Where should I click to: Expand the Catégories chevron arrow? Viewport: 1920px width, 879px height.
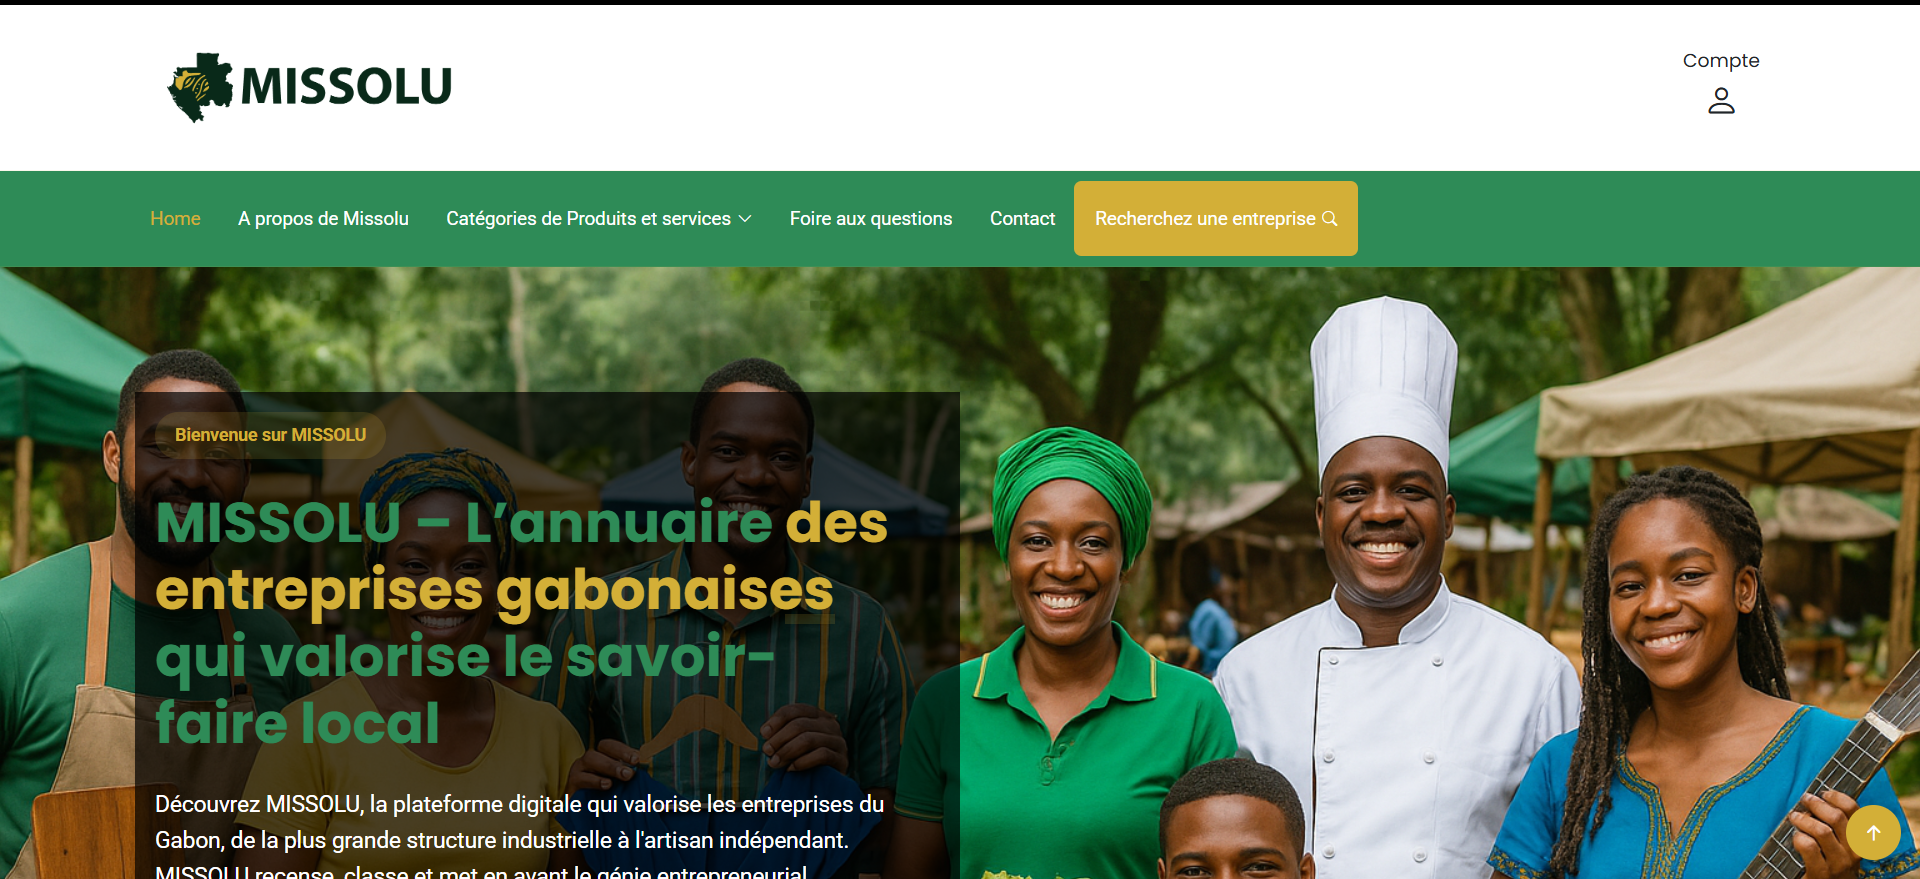pos(745,219)
